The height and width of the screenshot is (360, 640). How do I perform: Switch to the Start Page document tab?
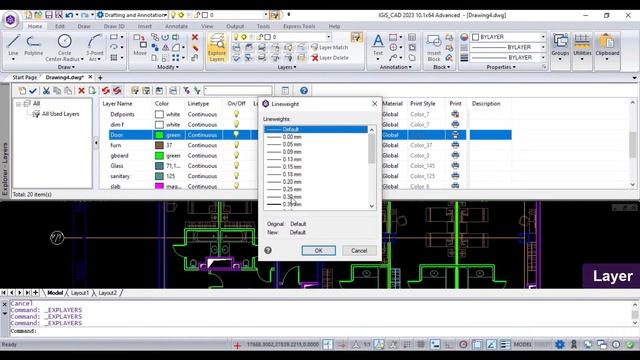coord(24,77)
